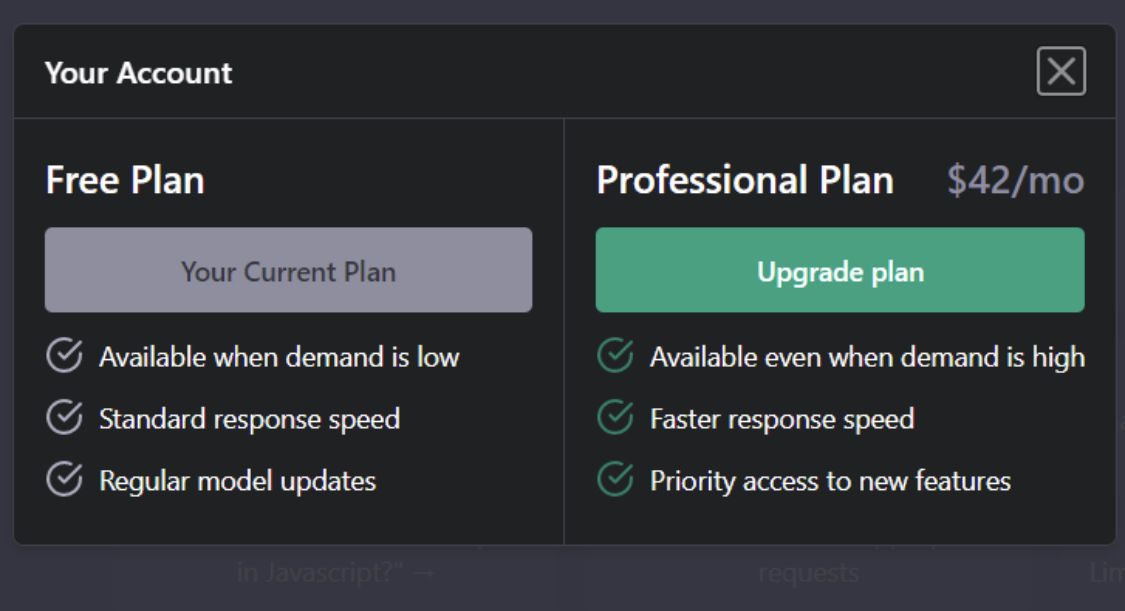Click Priority access to new features text
This screenshot has height=611, width=1125.
[830, 481]
